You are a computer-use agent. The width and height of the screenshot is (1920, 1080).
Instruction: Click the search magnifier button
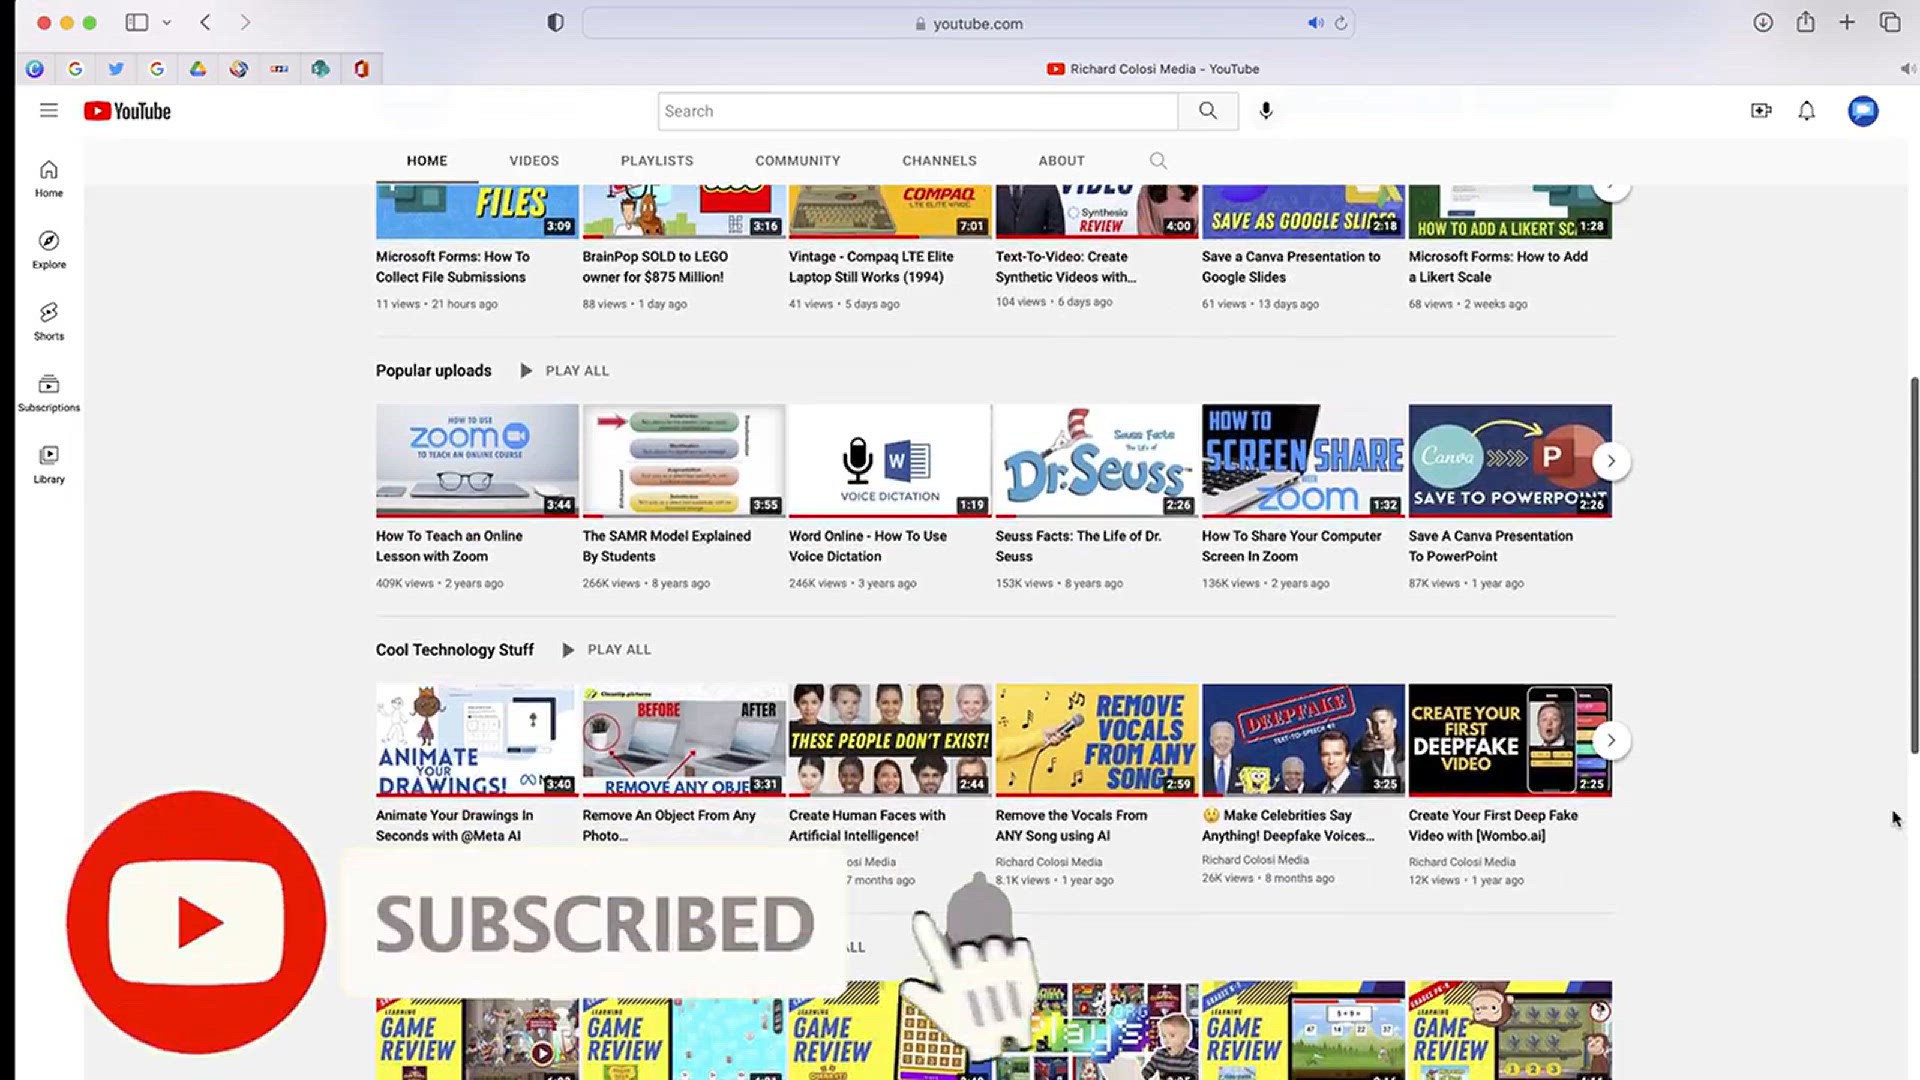pos(1208,111)
